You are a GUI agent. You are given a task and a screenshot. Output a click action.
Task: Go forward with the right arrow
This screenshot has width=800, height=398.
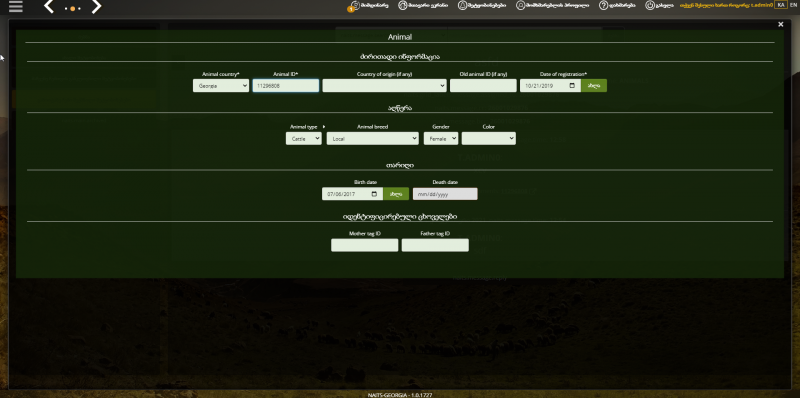click(96, 7)
